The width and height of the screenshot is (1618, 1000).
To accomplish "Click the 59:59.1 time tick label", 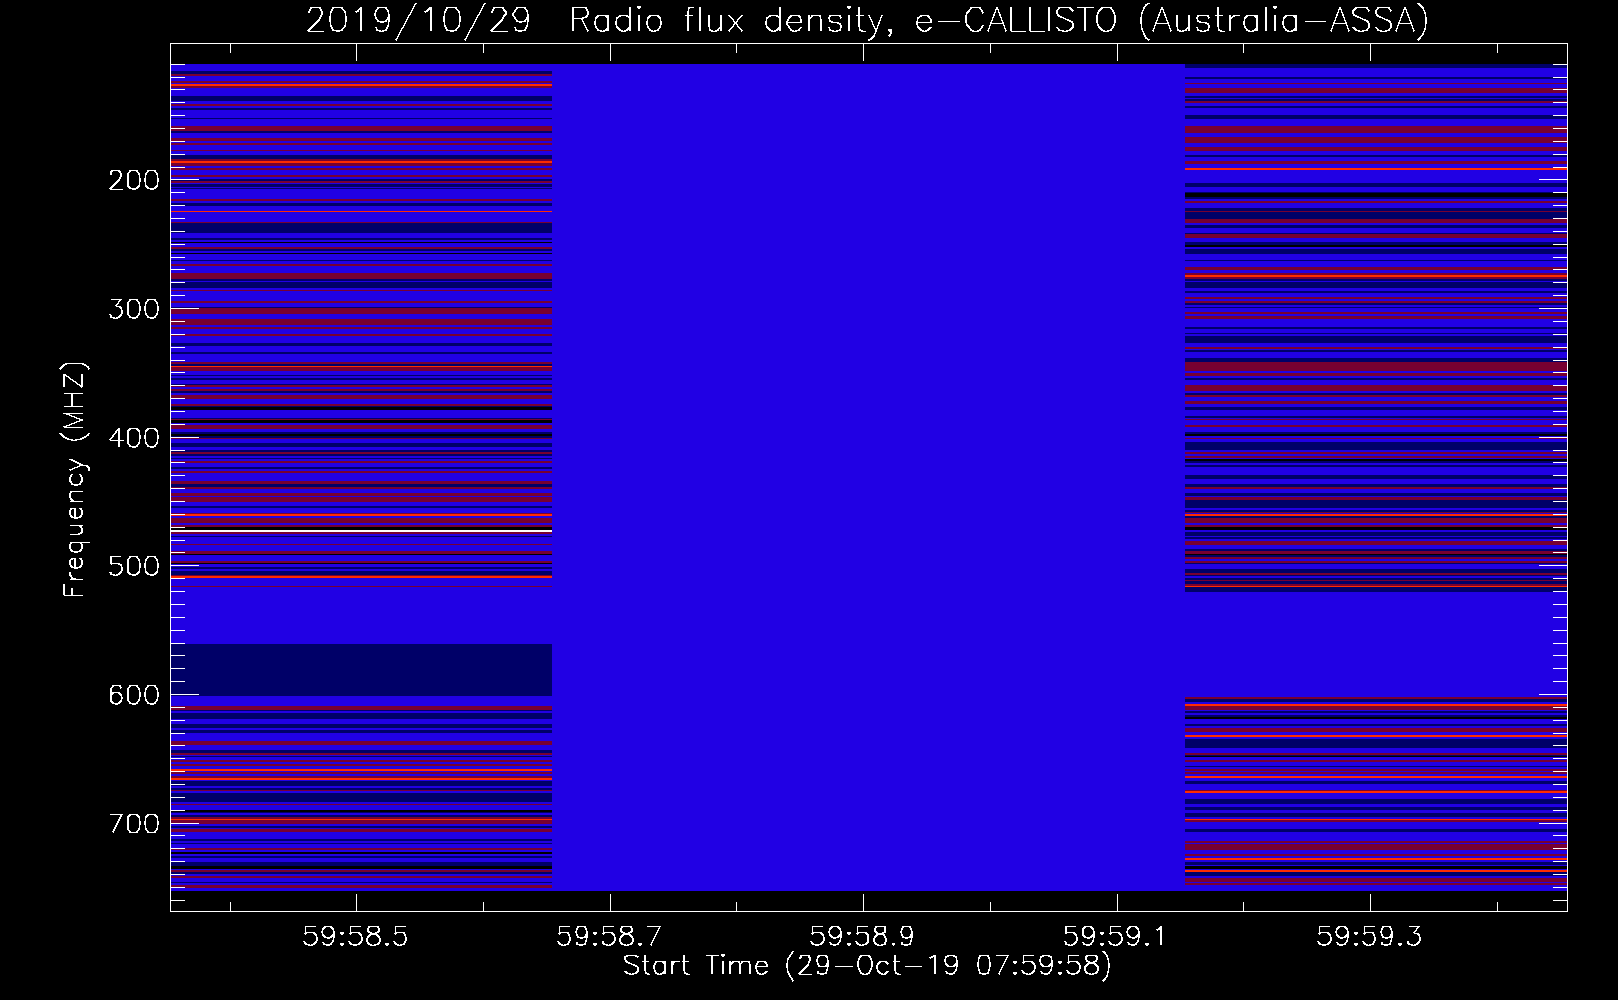I will (x=1115, y=937).
